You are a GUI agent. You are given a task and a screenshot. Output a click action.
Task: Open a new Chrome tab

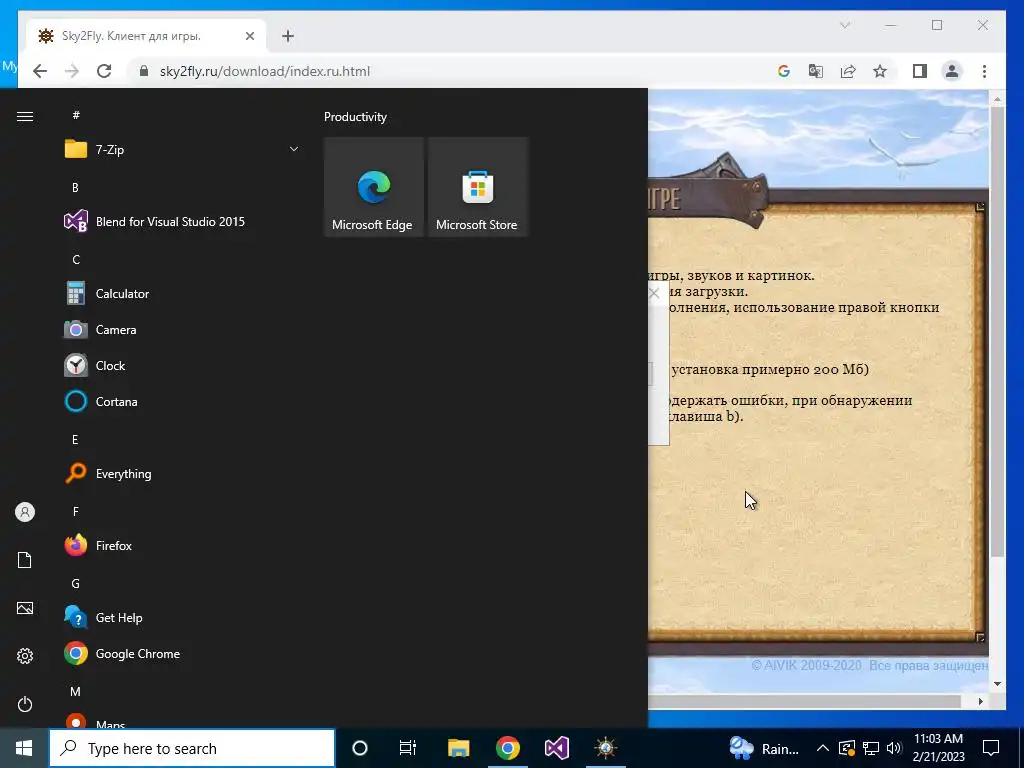tap(288, 36)
